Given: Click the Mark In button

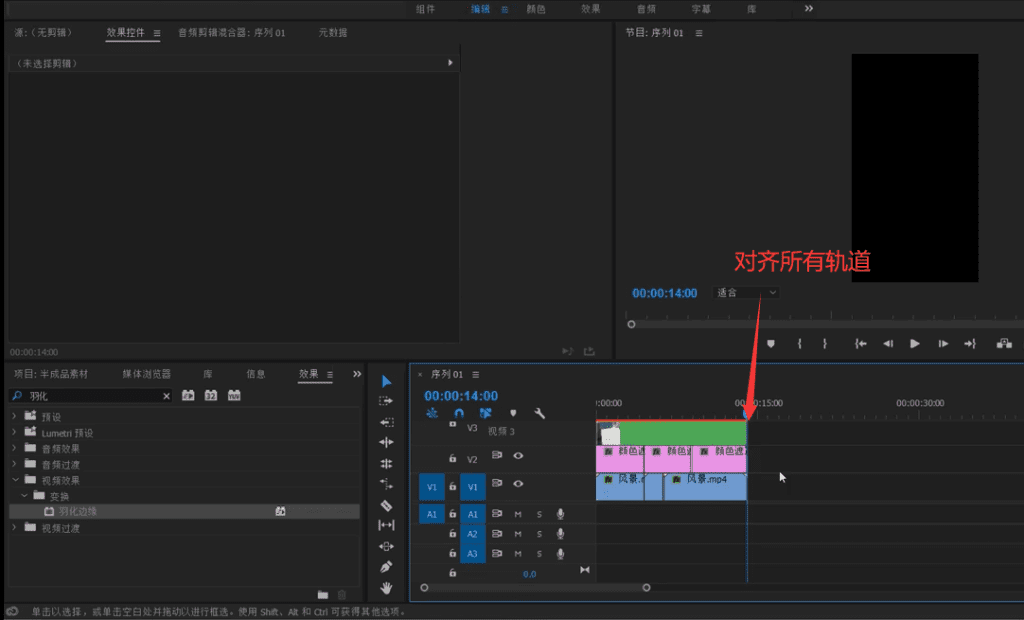Looking at the screenshot, I should pos(799,344).
